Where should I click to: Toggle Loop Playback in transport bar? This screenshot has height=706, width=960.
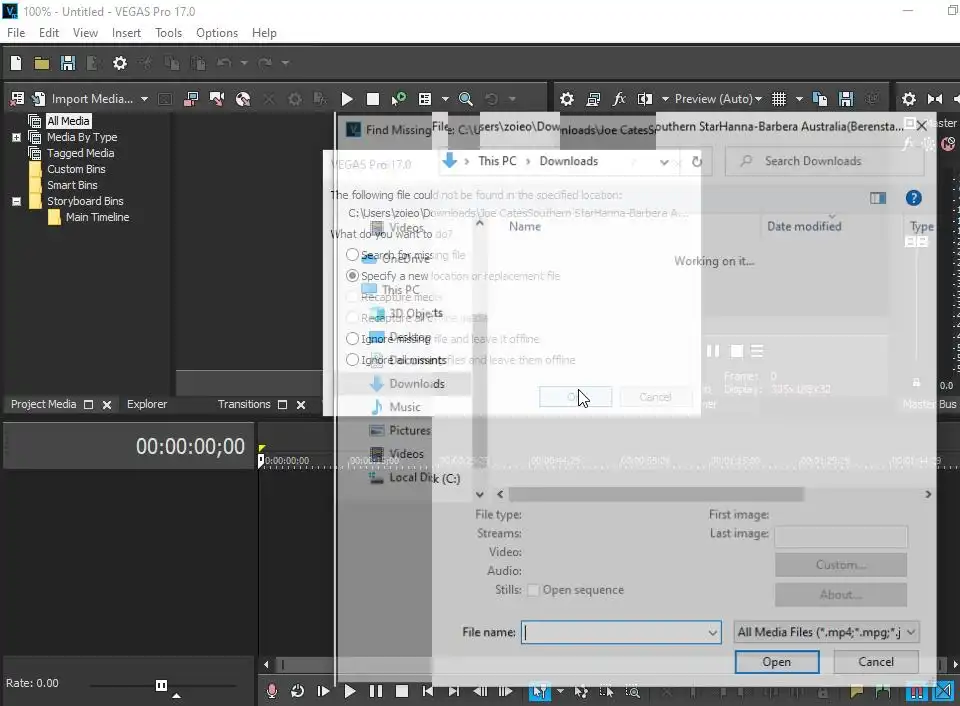pos(298,691)
